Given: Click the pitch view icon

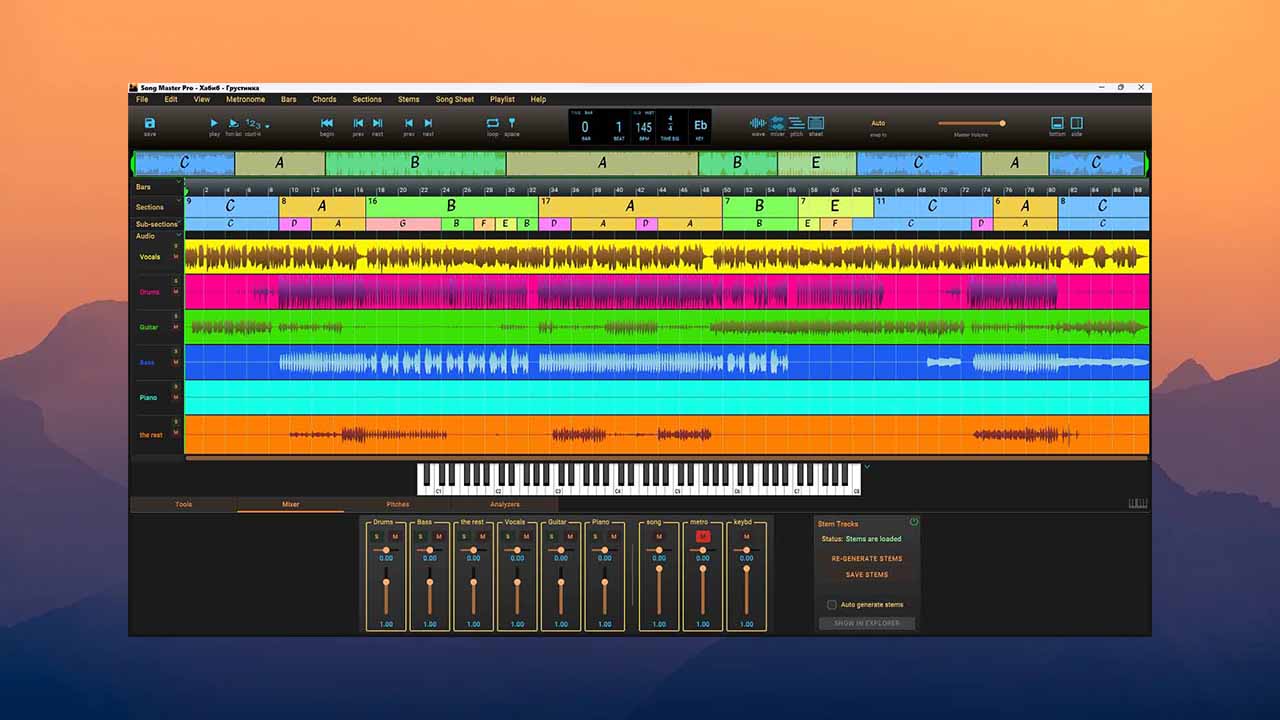Looking at the screenshot, I should coord(796,121).
